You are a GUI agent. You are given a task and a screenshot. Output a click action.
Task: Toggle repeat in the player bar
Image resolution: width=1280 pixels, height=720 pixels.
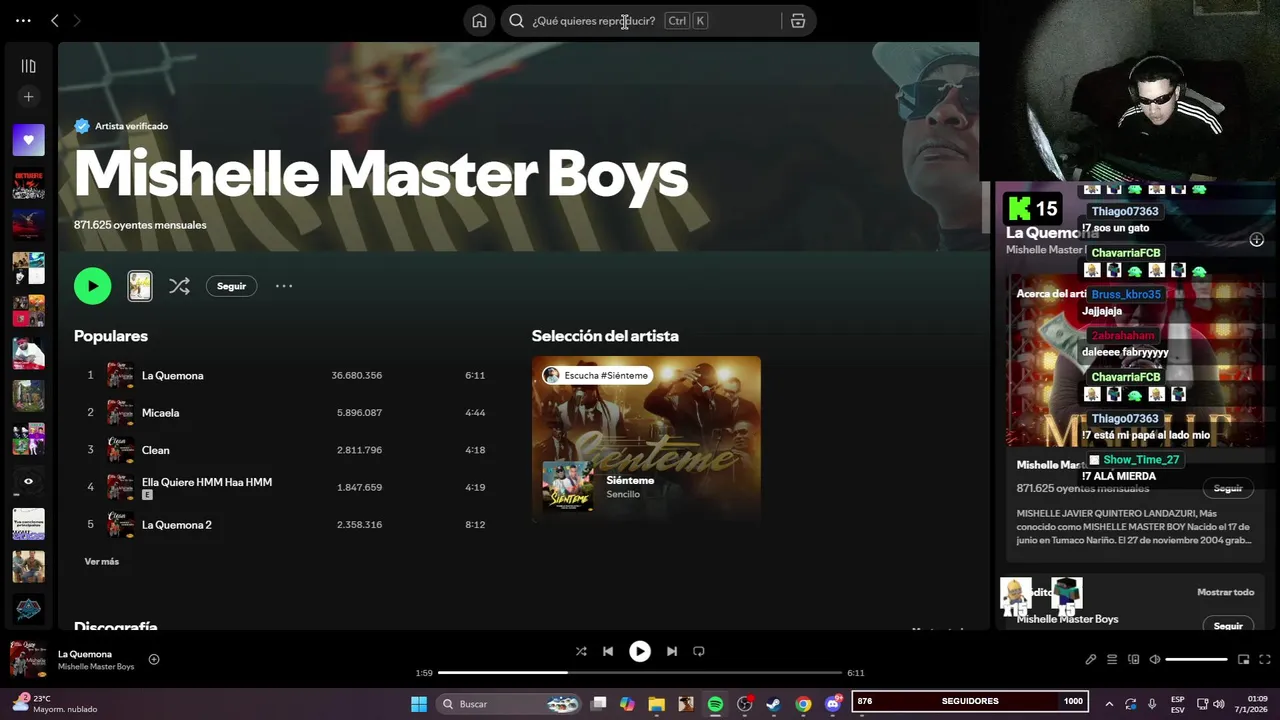699,651
